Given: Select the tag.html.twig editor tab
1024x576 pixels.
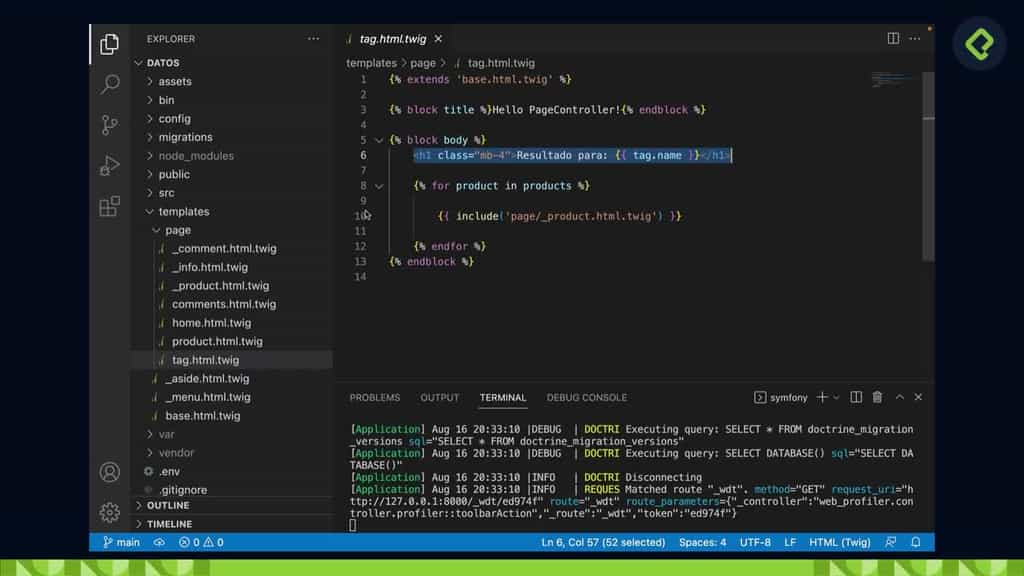Looking at the screenshot, I should pyautogui.click(x=394, y=39).
